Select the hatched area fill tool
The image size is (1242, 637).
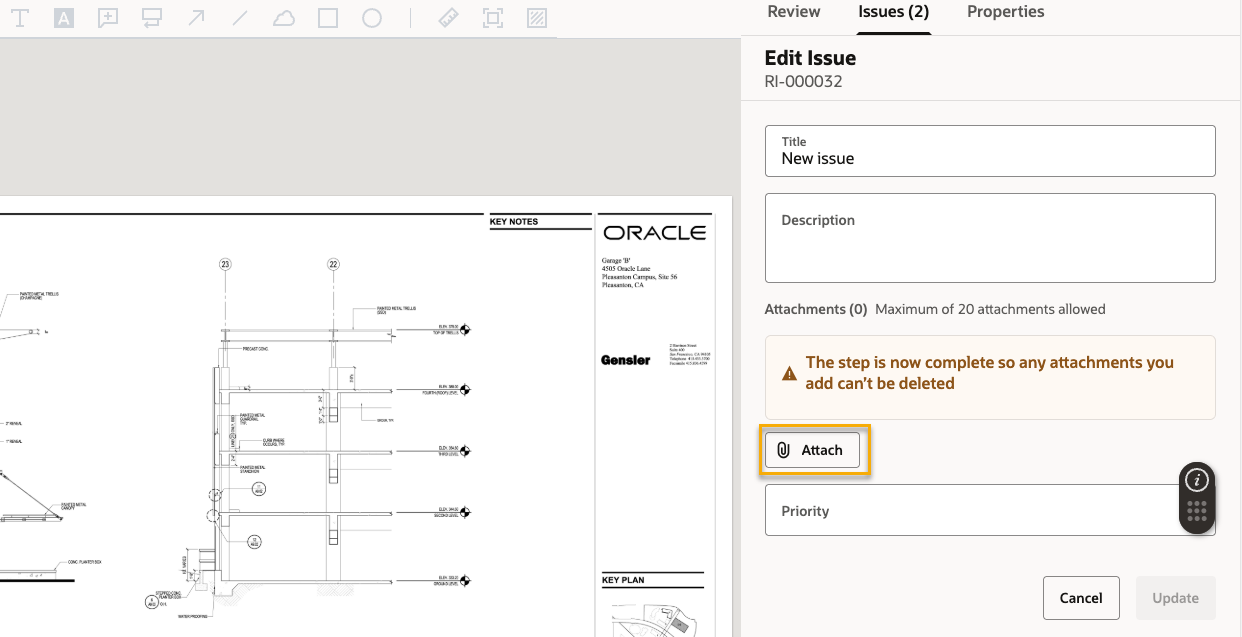click(x=537, y=18)
